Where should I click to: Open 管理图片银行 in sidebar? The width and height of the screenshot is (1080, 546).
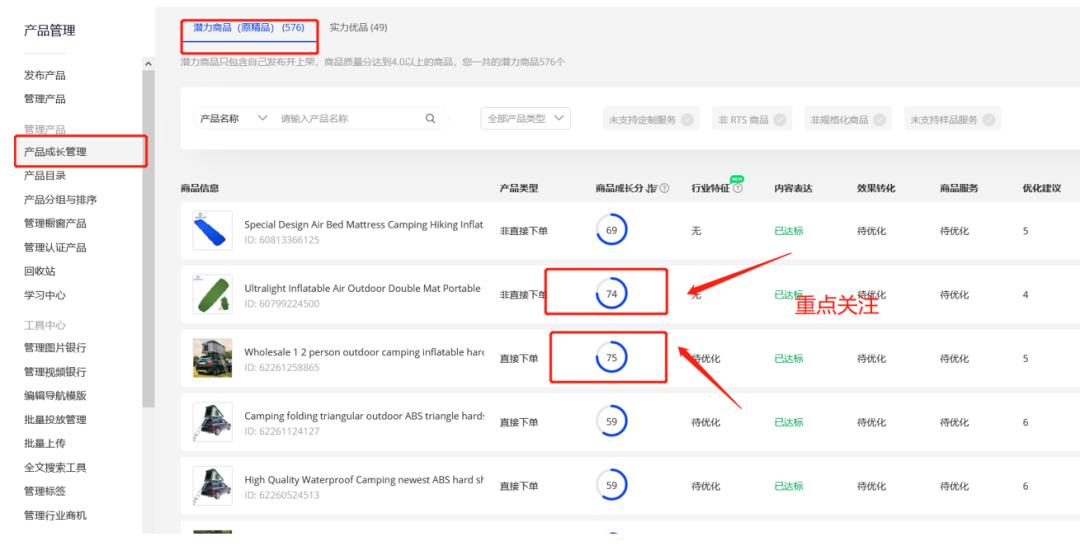(55, 348)
